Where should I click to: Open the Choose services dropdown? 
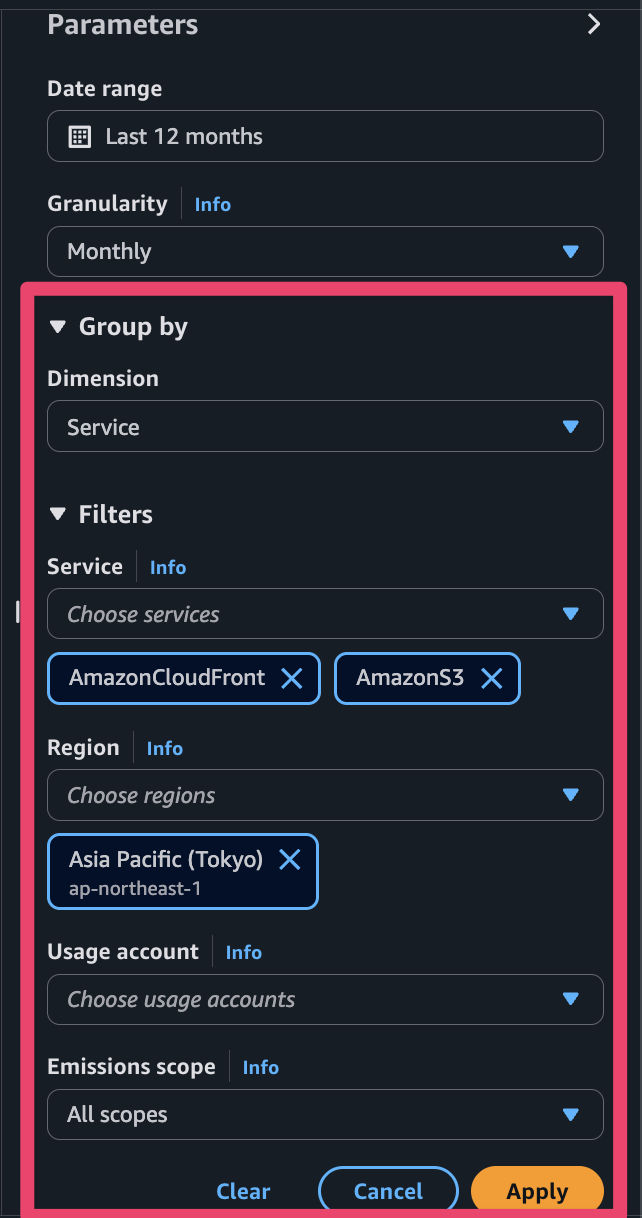[325, 614]
